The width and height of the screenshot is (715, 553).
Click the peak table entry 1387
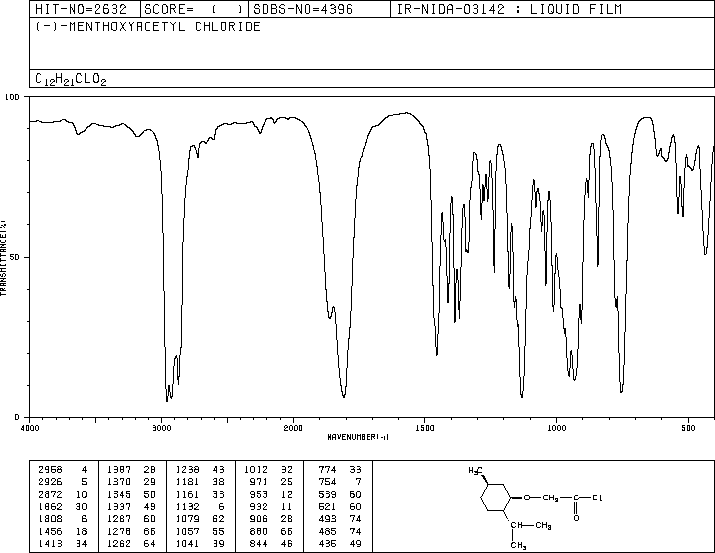click(x=119, y=469)
